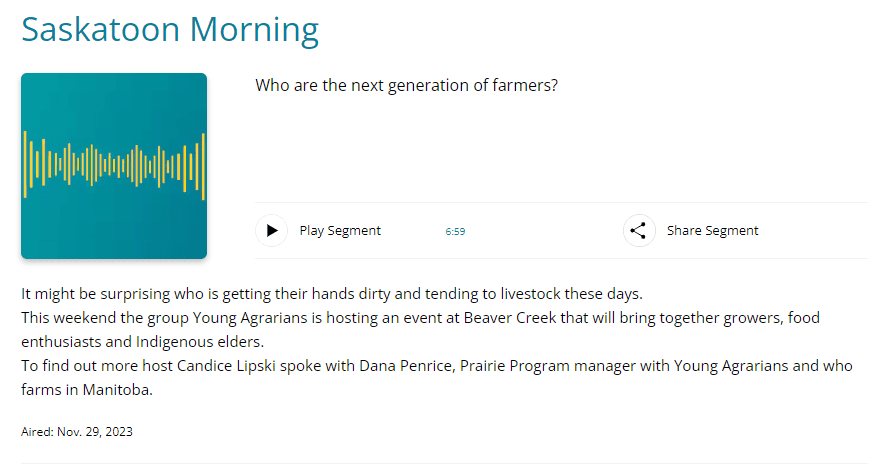
Task: Open the Saskatoon Morning show heading
Action: (170, 29)
